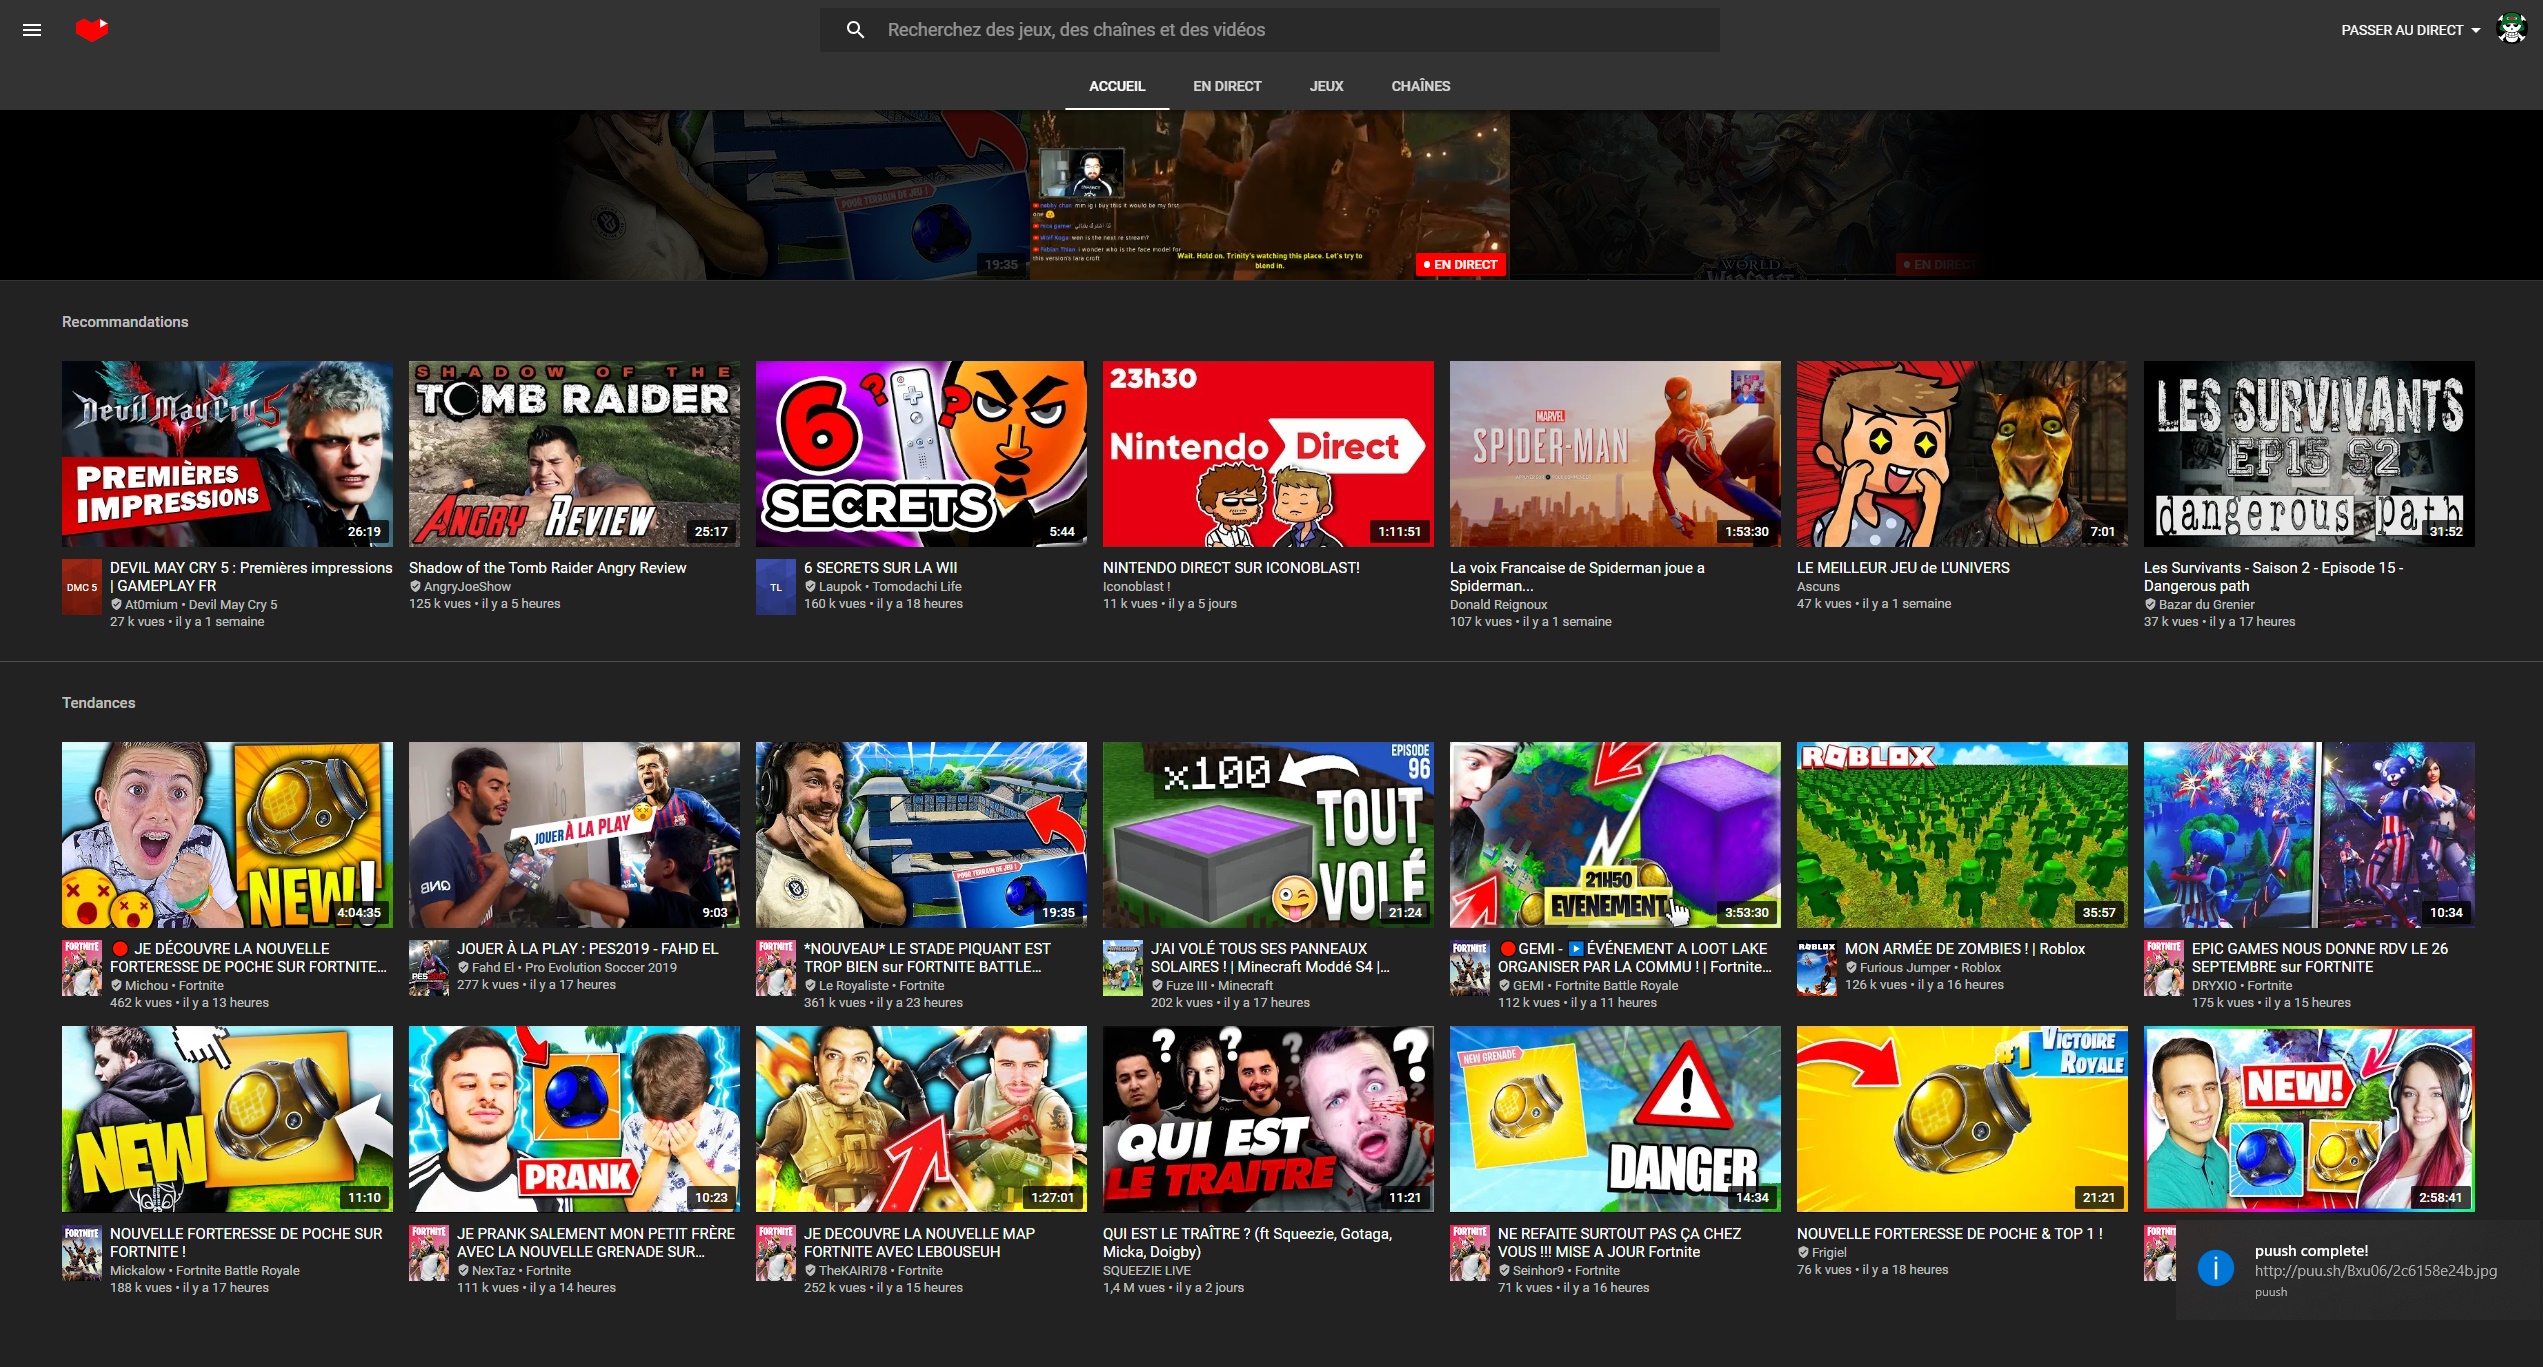Open the featured EN DIRECT carousel video
This screenshot has height=1367, width=2543.
(1268, 195)
